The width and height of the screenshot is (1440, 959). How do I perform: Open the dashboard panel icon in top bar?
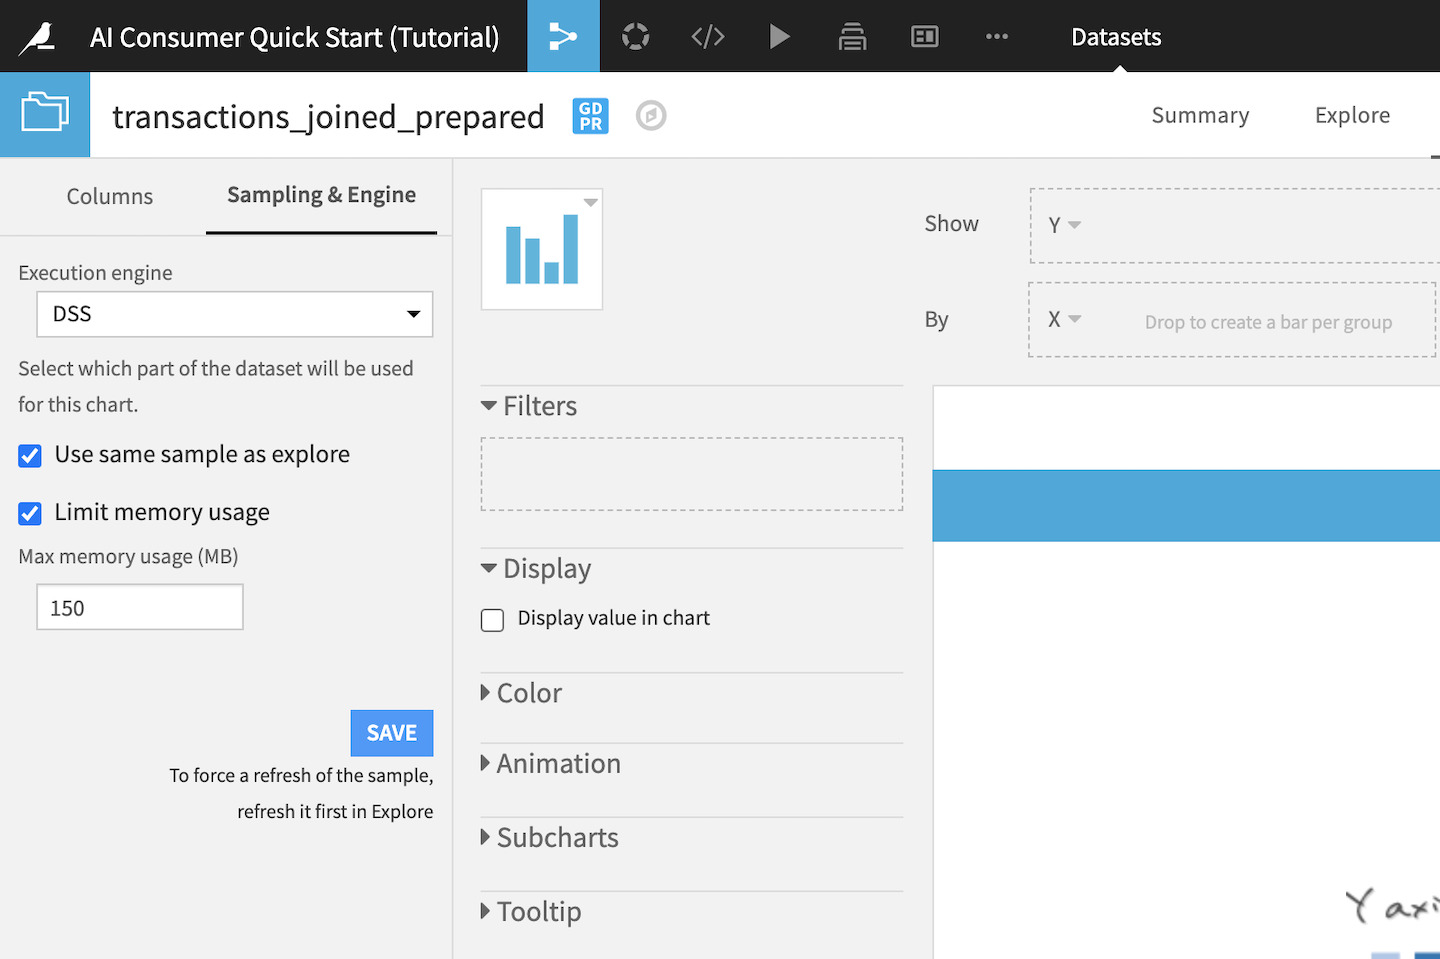[925, 37]
